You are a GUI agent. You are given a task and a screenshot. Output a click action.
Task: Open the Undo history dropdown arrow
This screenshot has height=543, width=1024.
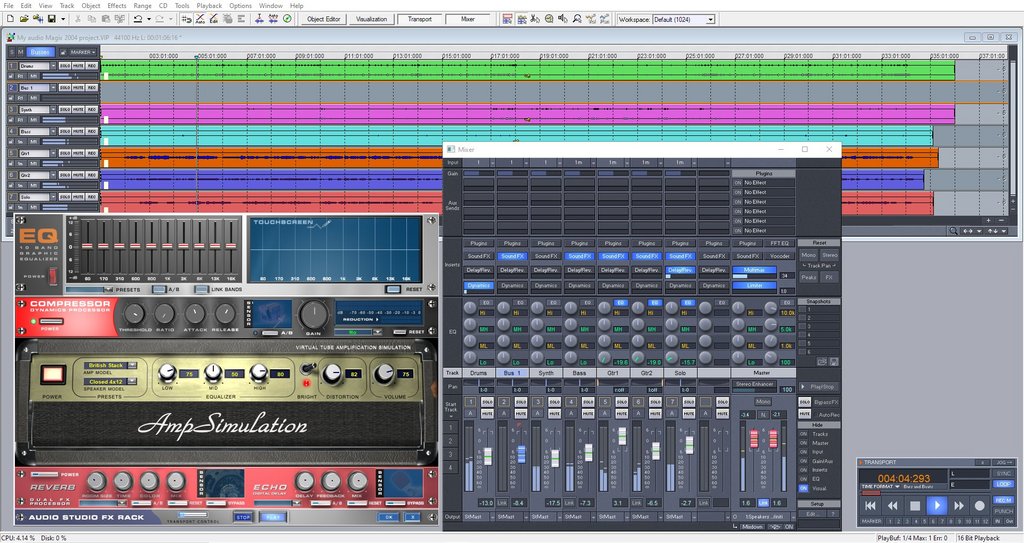tap(149, 19)
